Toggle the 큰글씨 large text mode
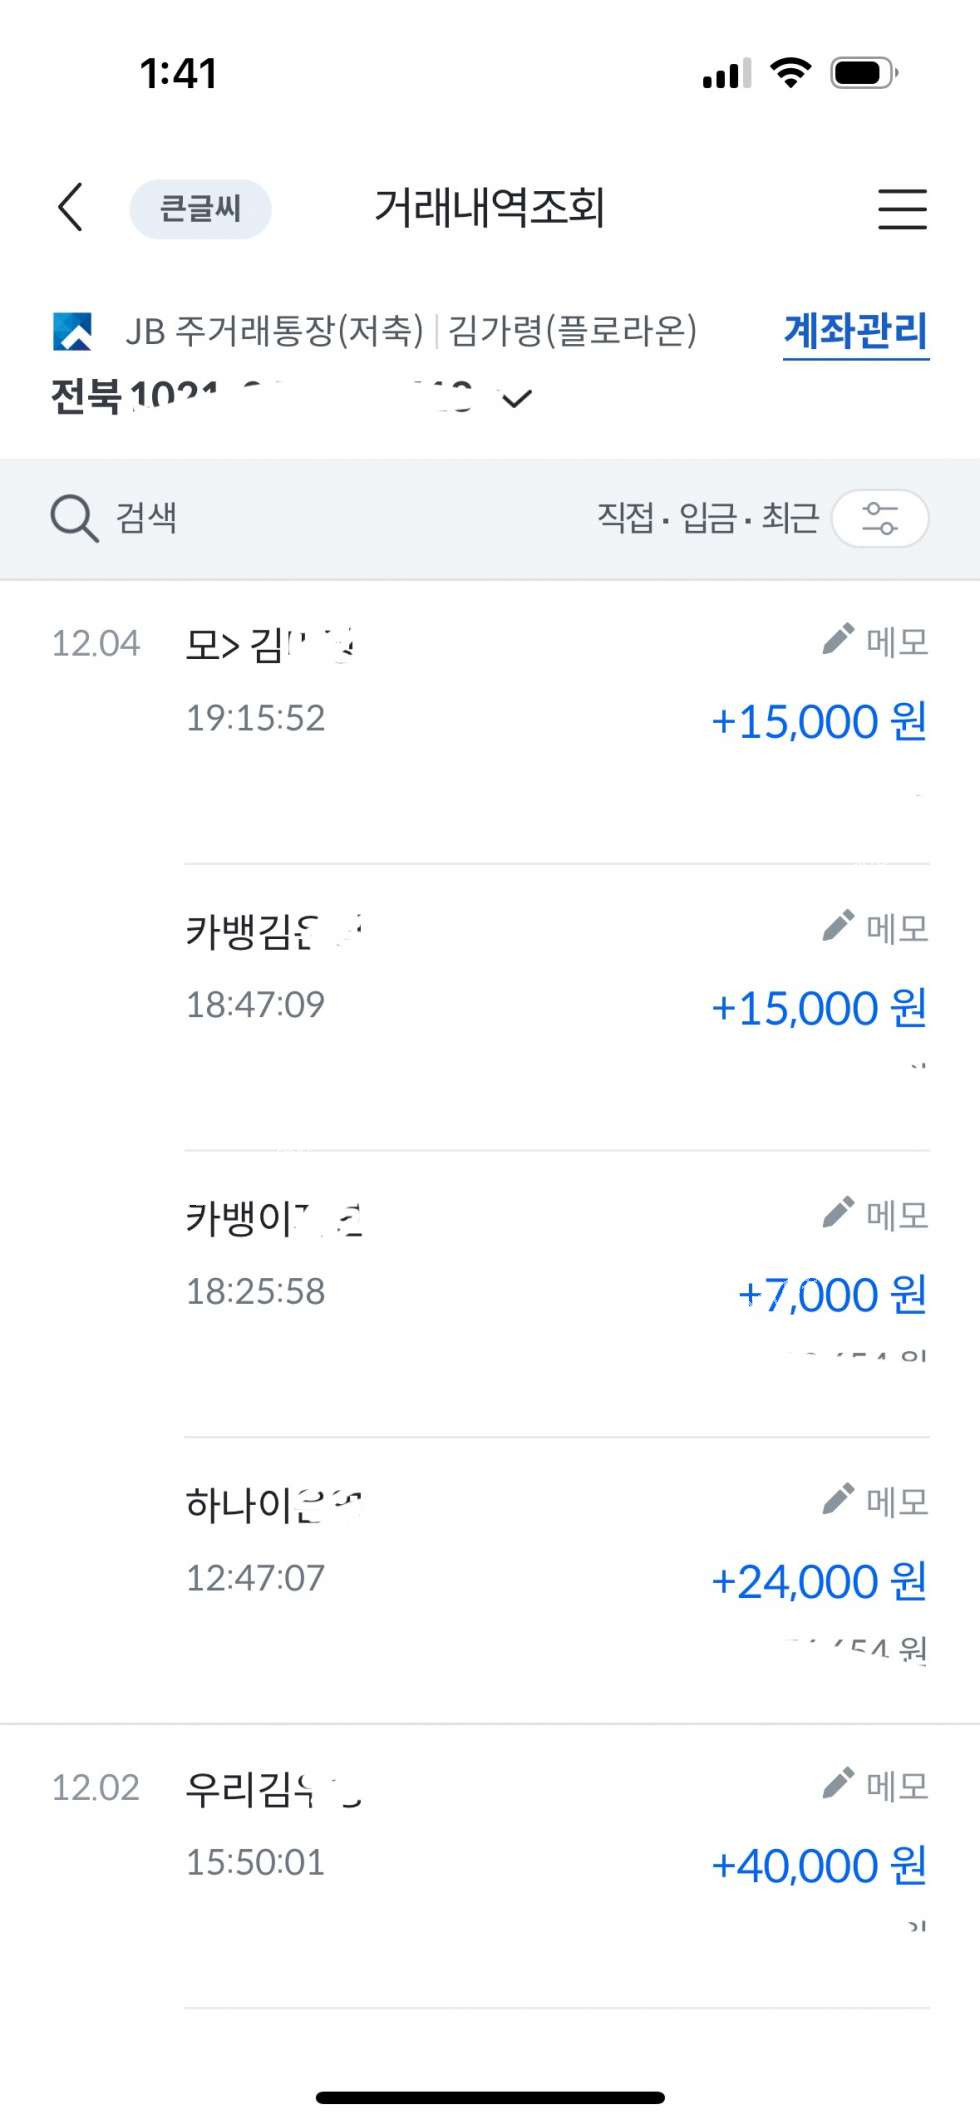 [x=200, y=209]
